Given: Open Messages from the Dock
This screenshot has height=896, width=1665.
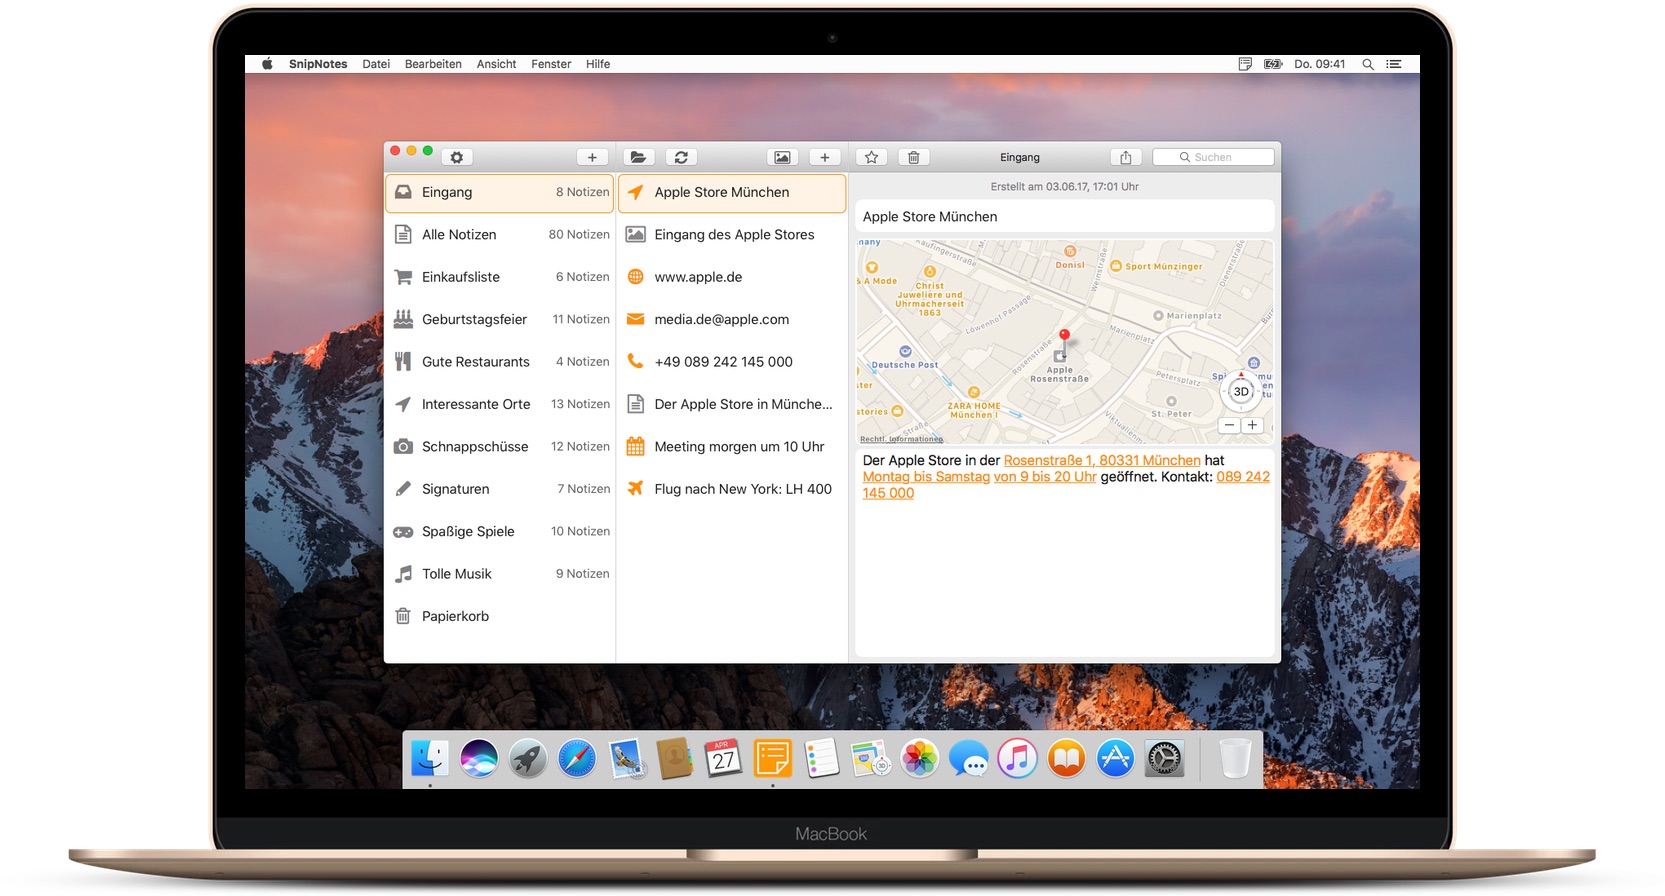Looking at the screenshot, I should point(969,759).
